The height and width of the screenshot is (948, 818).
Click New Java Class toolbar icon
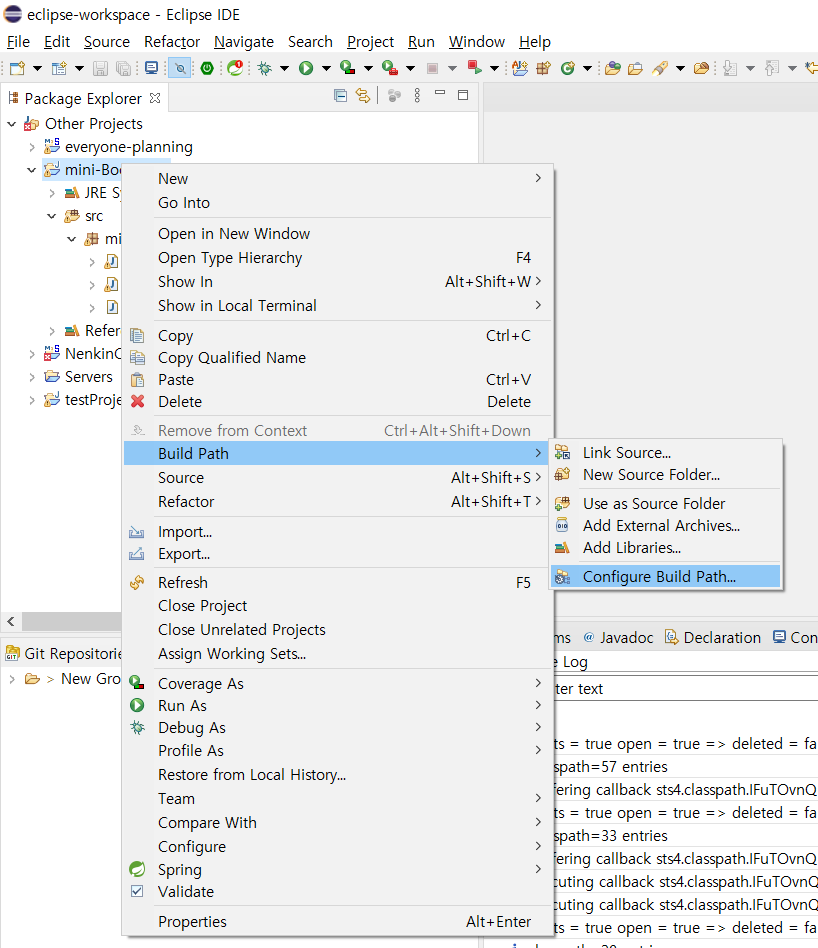(567, 68)
